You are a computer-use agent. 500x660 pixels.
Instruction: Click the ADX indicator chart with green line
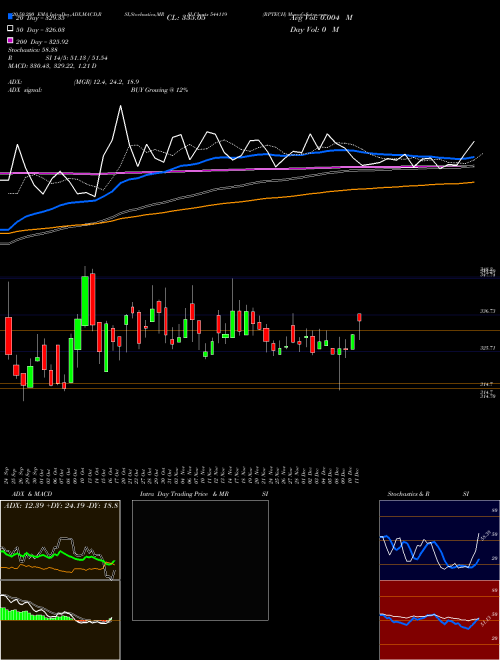pyautogui.click(x=60, y=540)
